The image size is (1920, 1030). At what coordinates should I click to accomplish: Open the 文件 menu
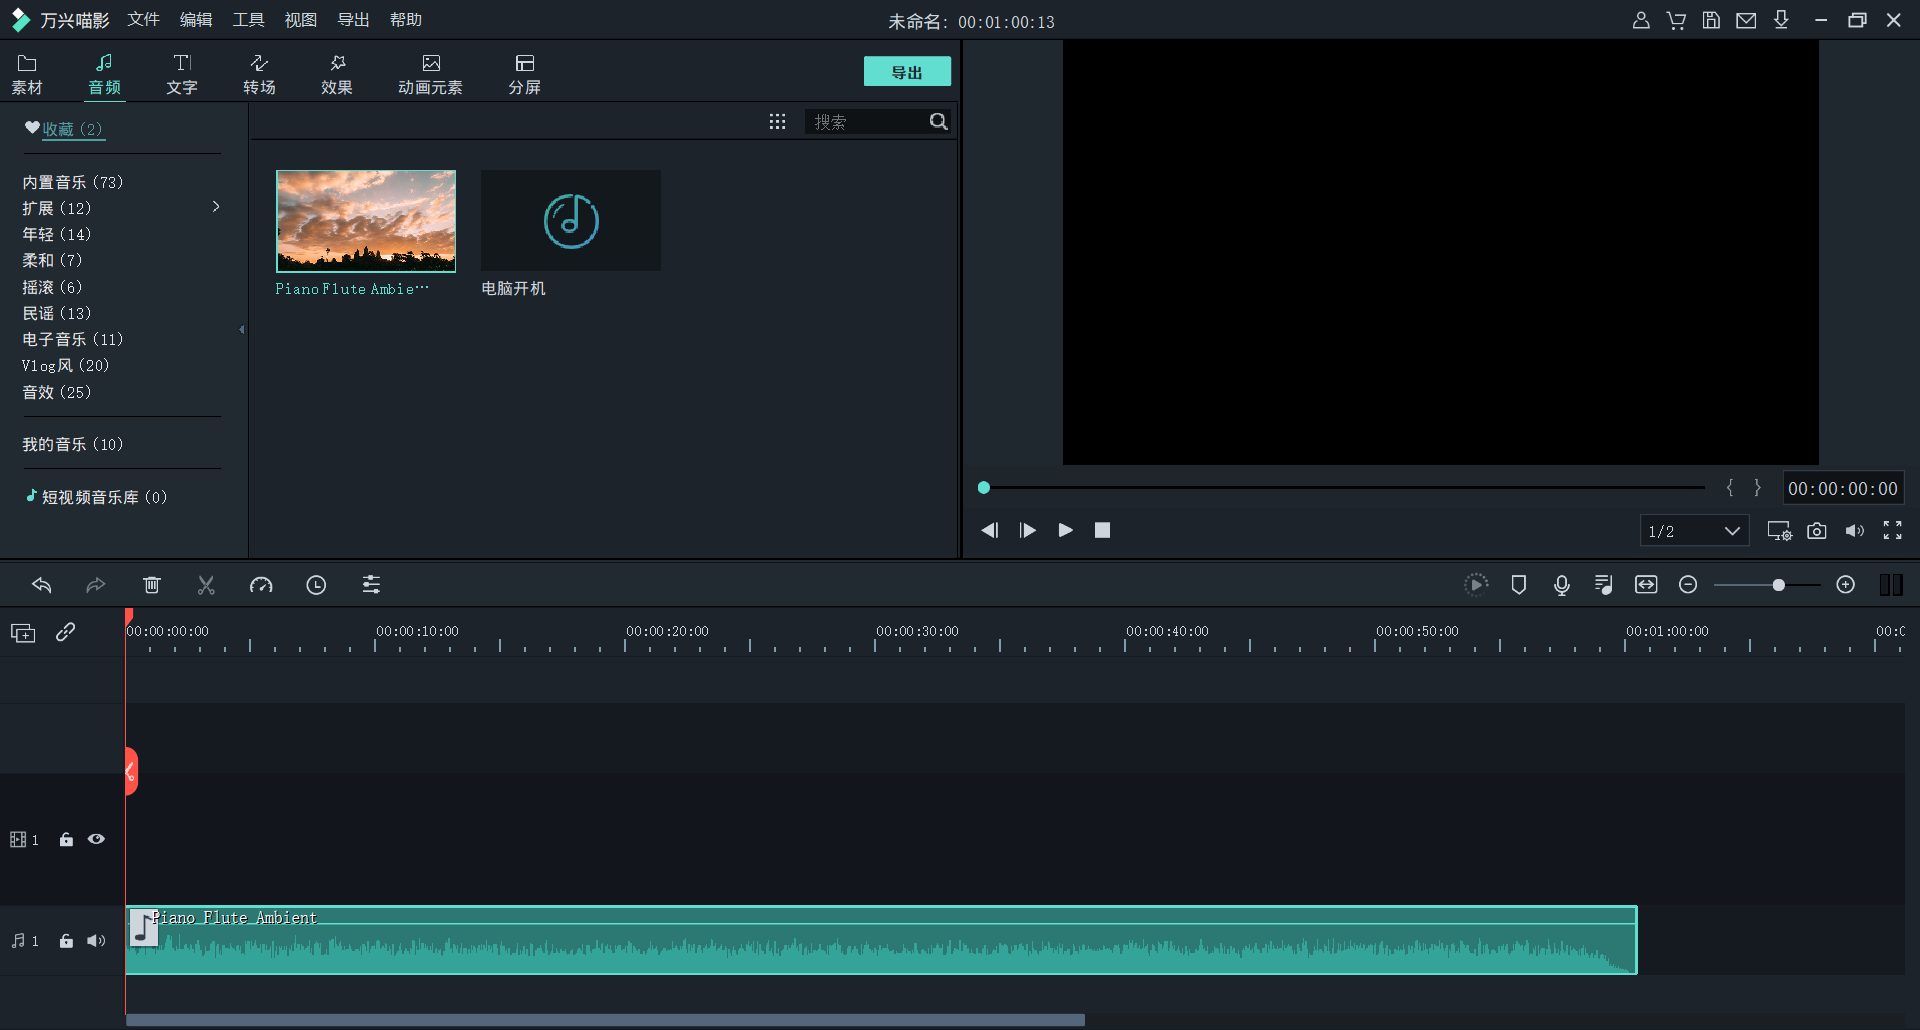[143, 20]
